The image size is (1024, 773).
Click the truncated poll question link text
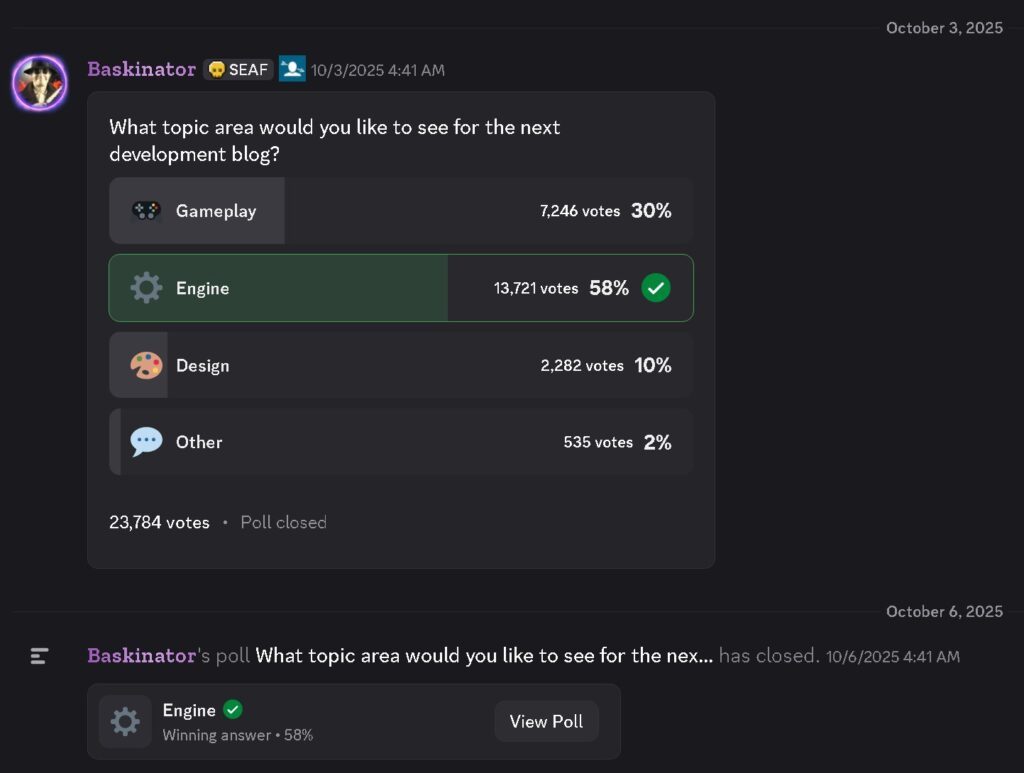(484, 656)
